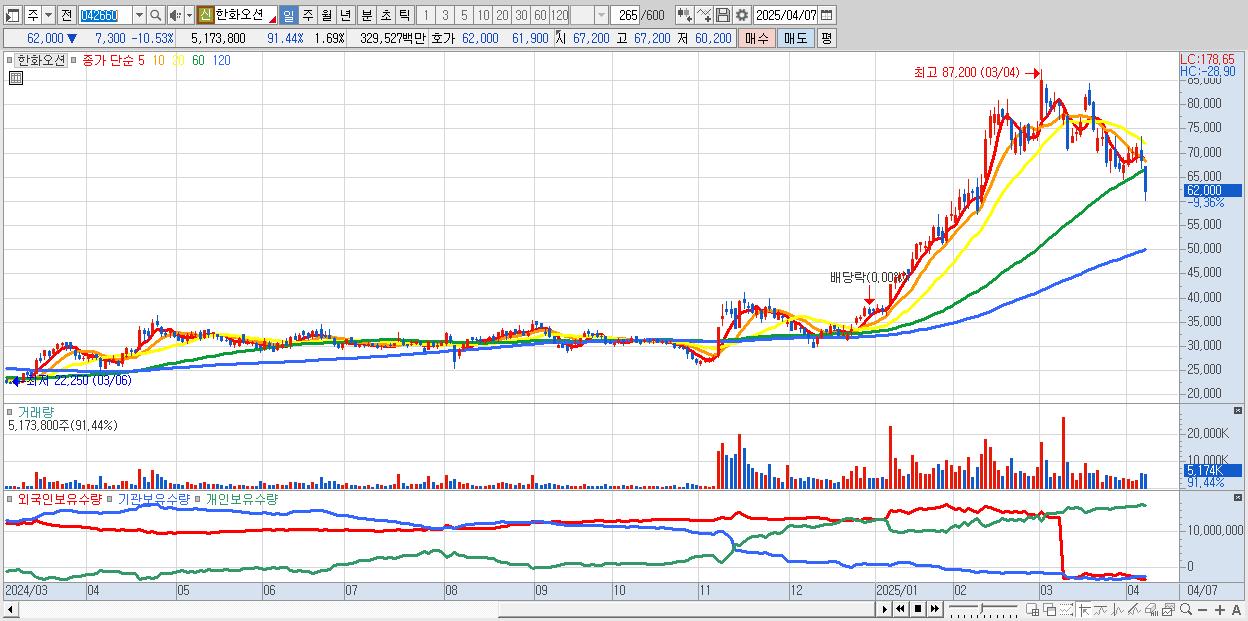Collapse the volume panel corner button

coord(1239,411)
